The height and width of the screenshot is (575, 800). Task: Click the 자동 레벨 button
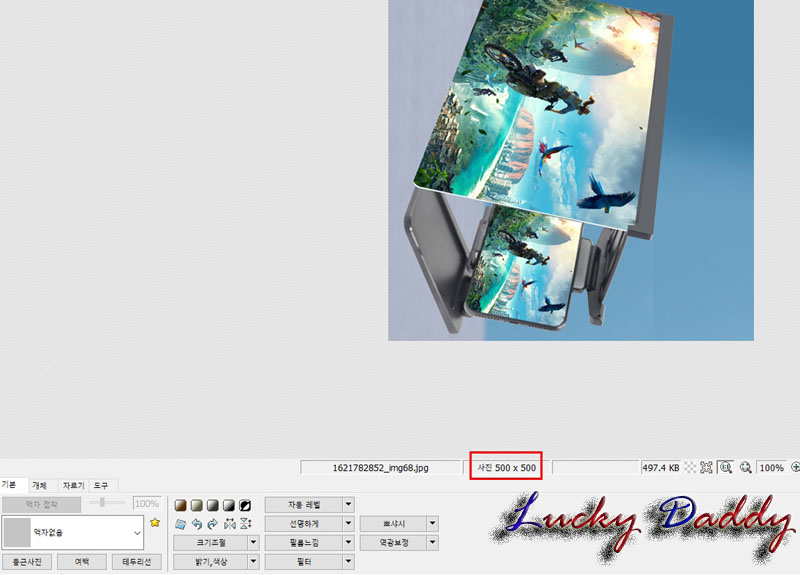pos(304,505)
